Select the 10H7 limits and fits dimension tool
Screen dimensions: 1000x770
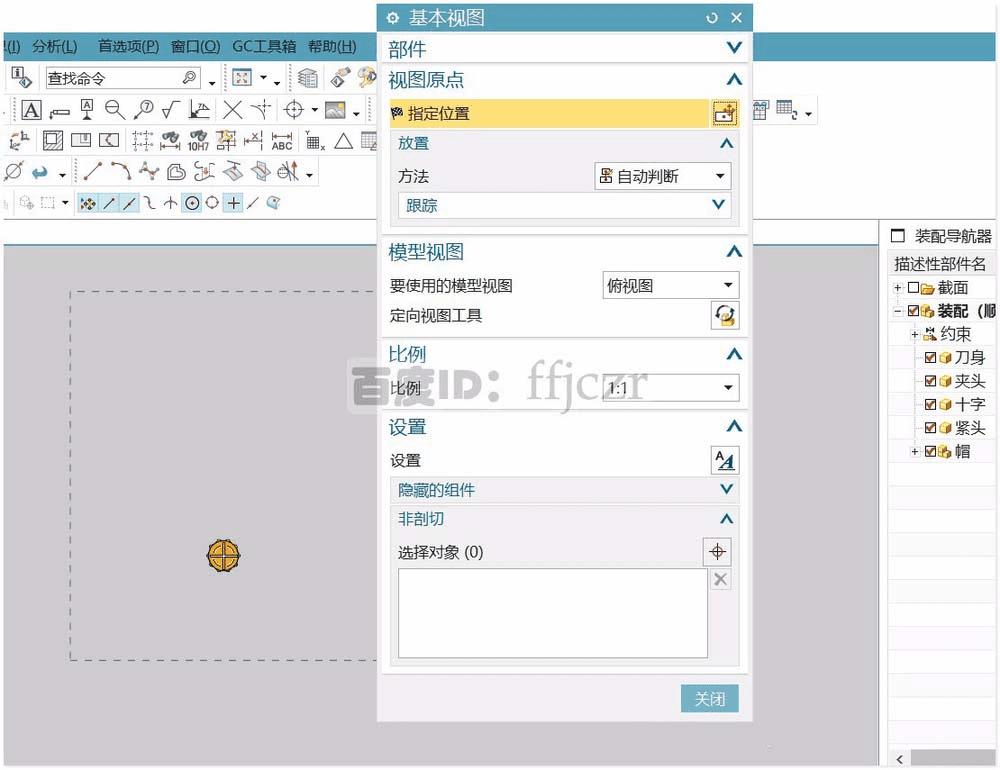tap(198, 142)
